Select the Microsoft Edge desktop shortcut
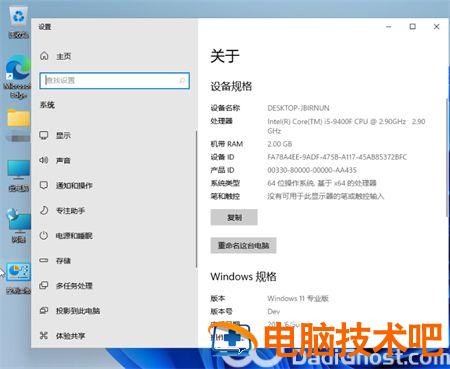The height and width of the screenshot is (369, 450). [x=17, y=77]
